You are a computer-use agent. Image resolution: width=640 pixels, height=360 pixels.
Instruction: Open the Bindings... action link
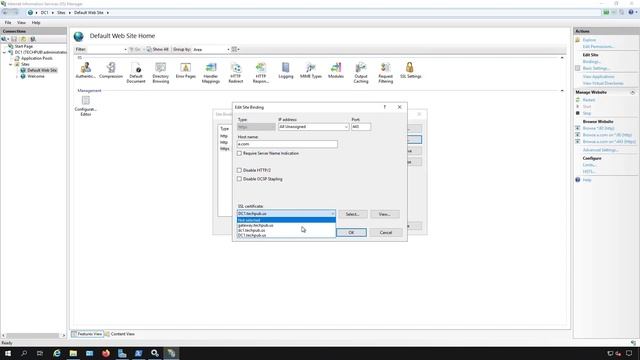point(591,62)
